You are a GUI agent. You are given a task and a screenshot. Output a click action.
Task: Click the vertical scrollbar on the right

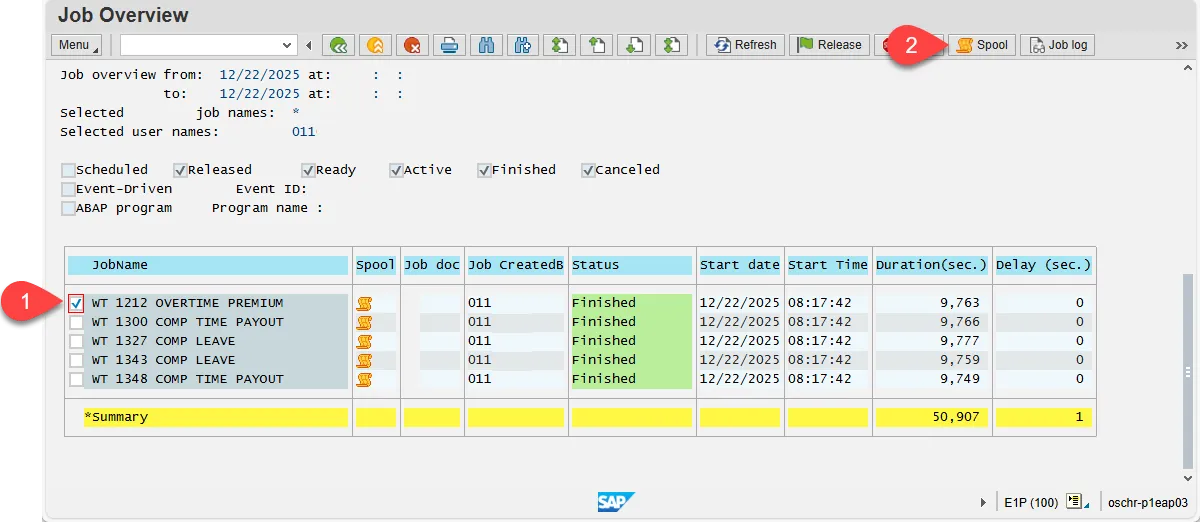pos(1187,368)
